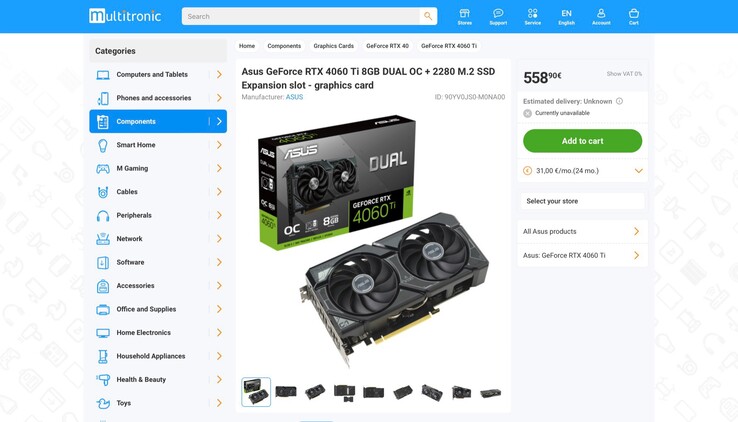The height and width of the screenshot is (422, 738).
Task: Select the second product thumbnail image
Action: click(286, 392)
